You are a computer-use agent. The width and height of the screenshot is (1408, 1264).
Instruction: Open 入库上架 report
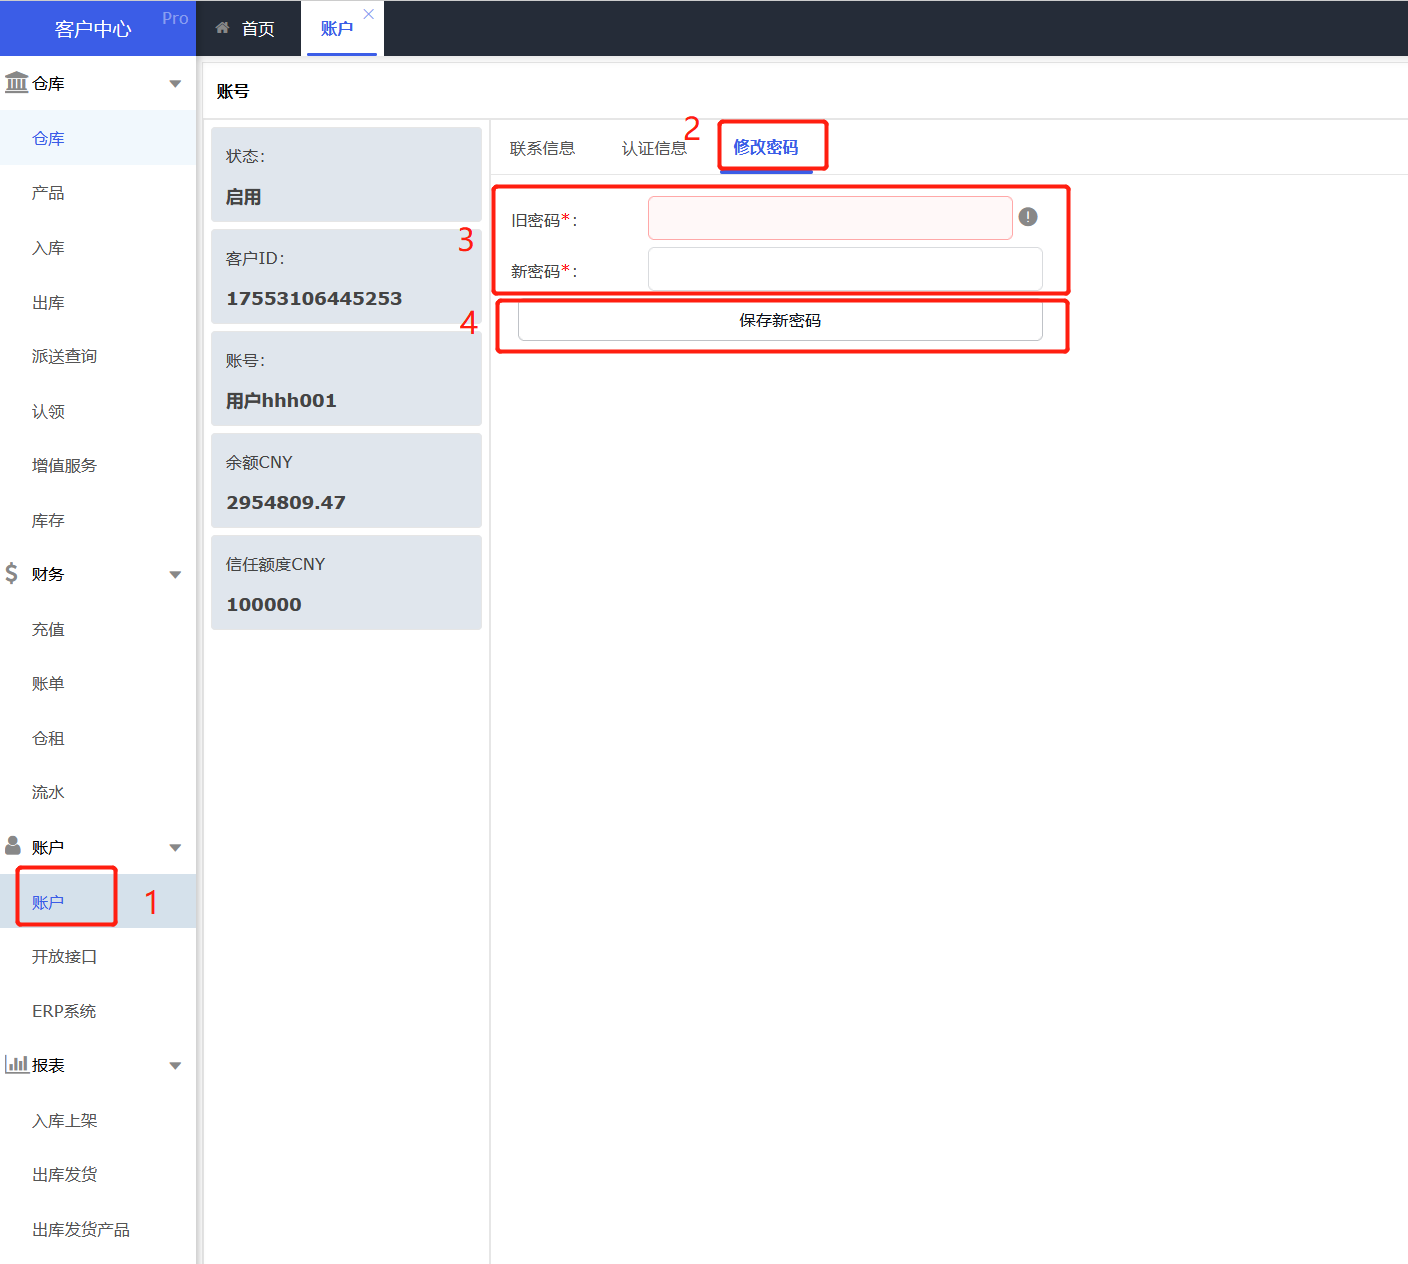coord(98,1120)
